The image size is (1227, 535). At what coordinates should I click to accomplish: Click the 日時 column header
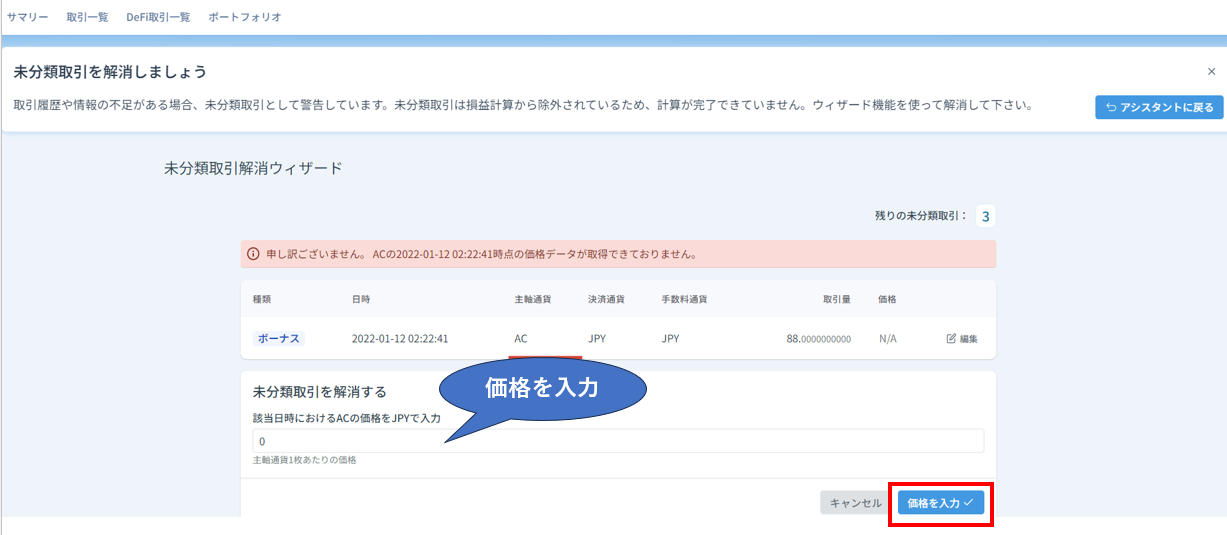tap(362, 299)
